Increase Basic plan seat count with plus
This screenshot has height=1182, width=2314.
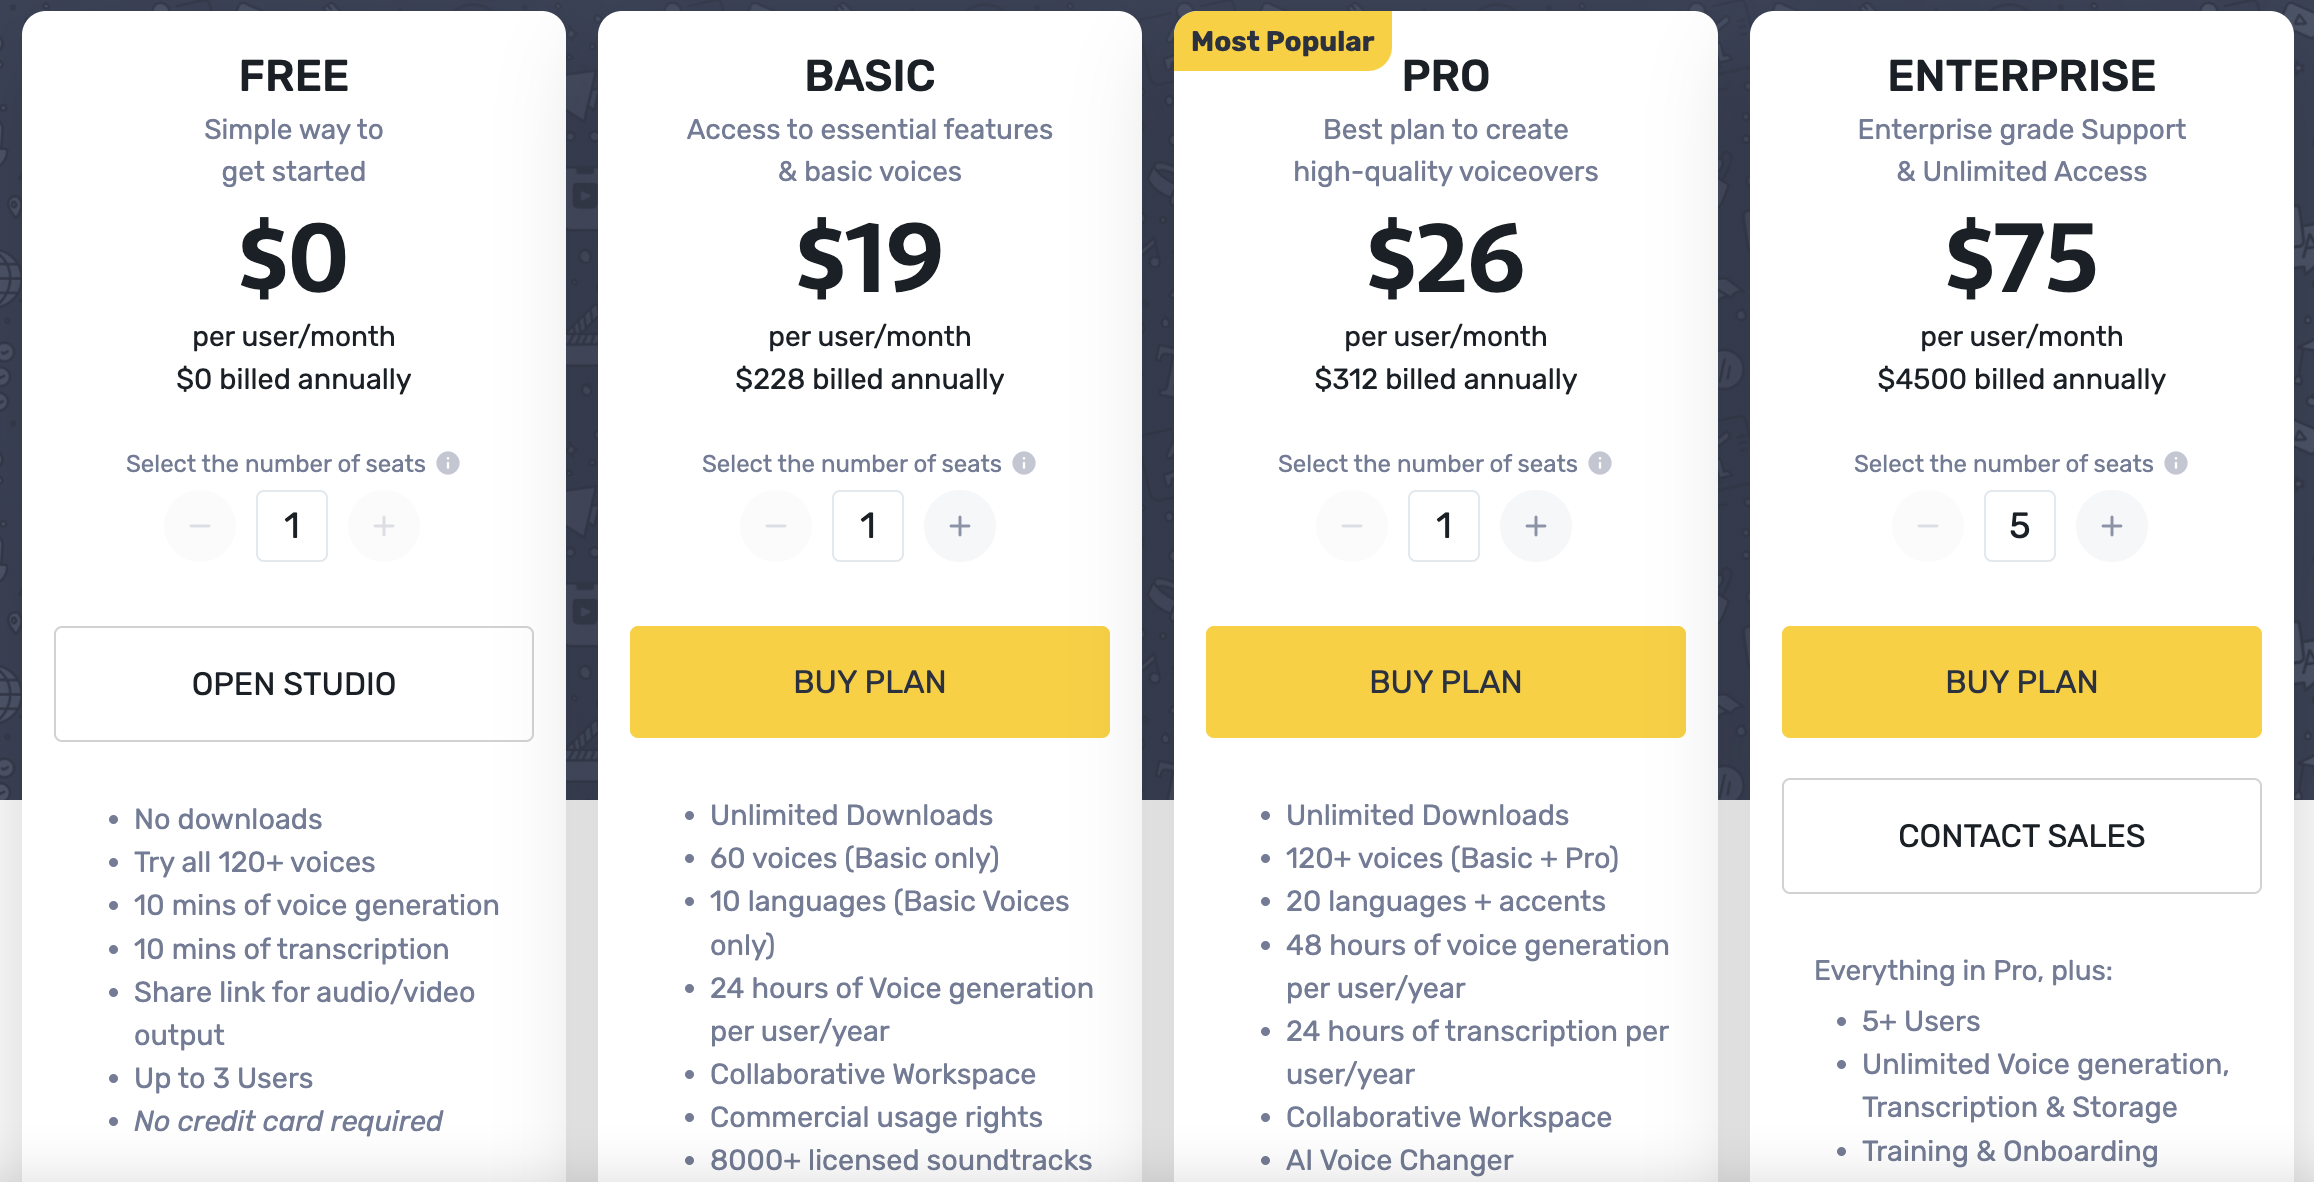pos(960,526)
